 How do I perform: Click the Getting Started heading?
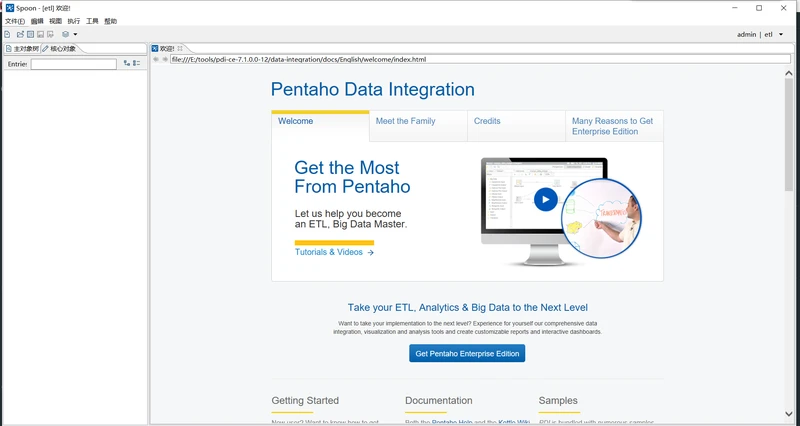coord(305,400)
